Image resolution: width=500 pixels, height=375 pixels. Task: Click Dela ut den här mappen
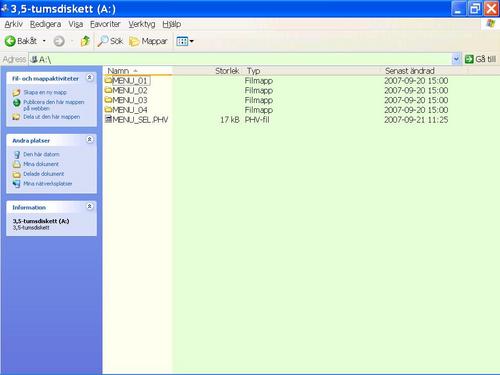coord(52,117)
